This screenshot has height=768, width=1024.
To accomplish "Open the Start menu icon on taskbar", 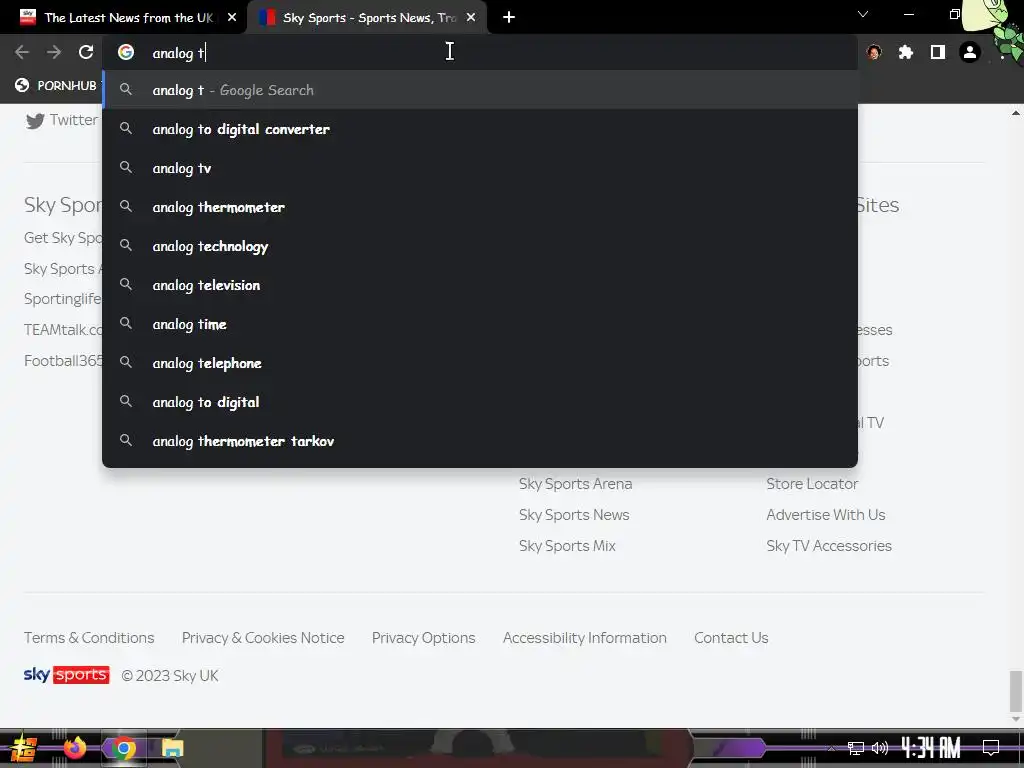I will (23, 748).
